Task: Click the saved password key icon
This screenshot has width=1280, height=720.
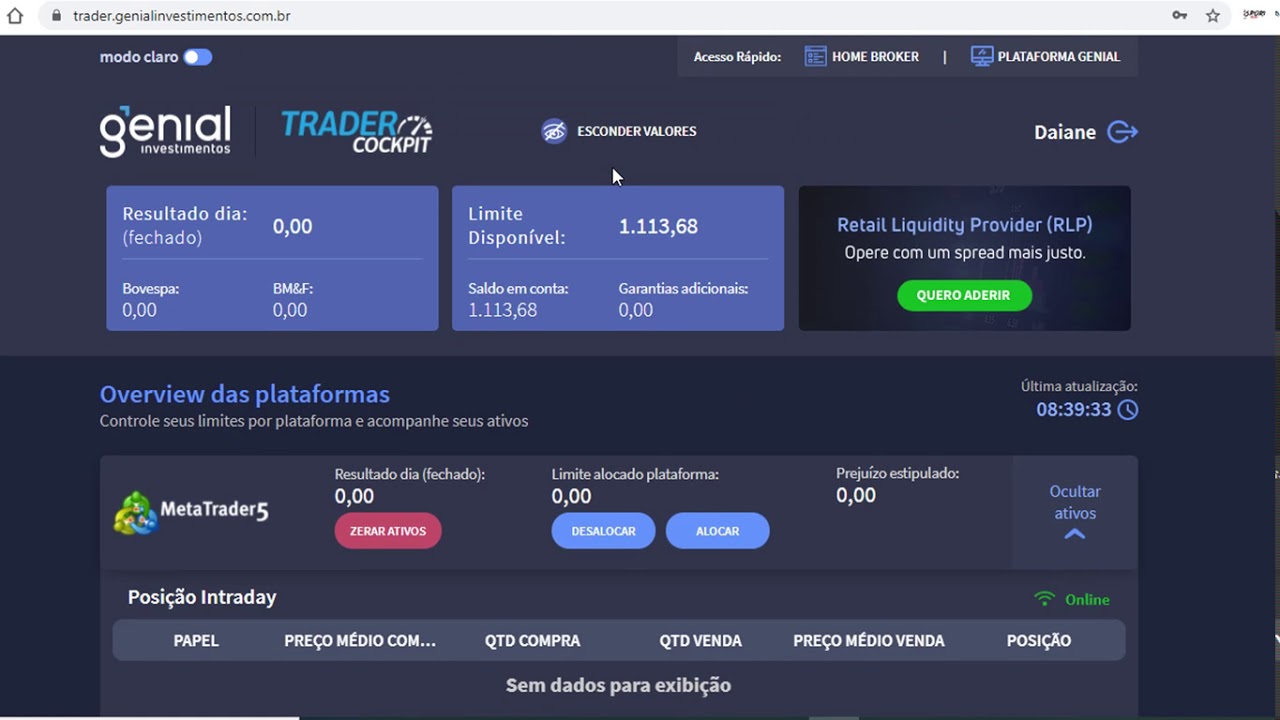Action: pyautogui.click(x=1180, y=16)
